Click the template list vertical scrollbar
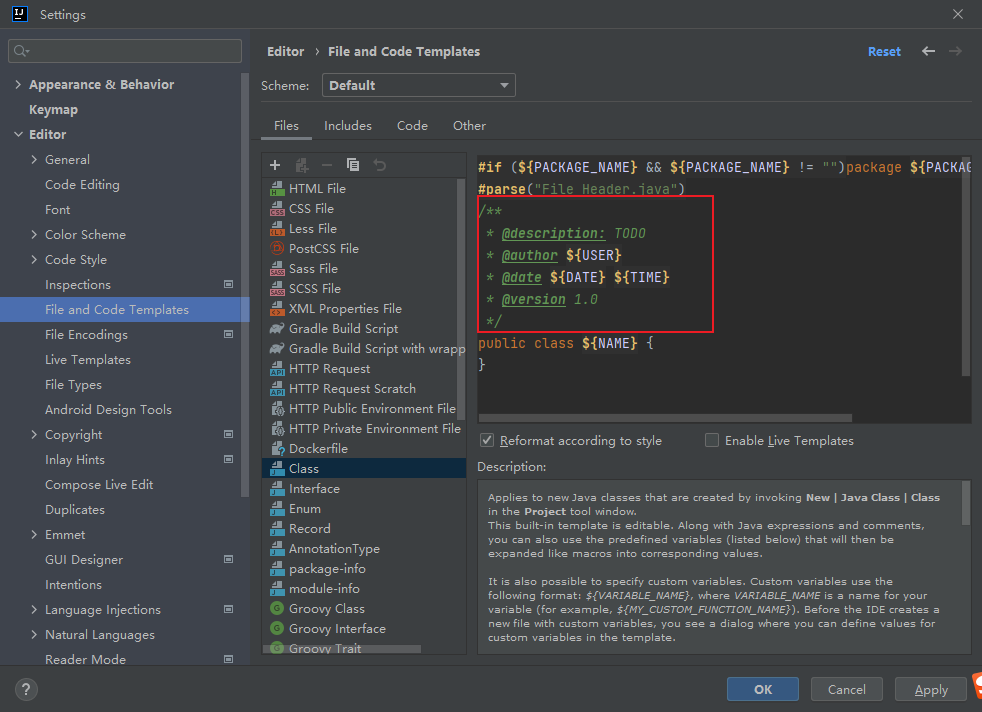 tap(460, 299)
